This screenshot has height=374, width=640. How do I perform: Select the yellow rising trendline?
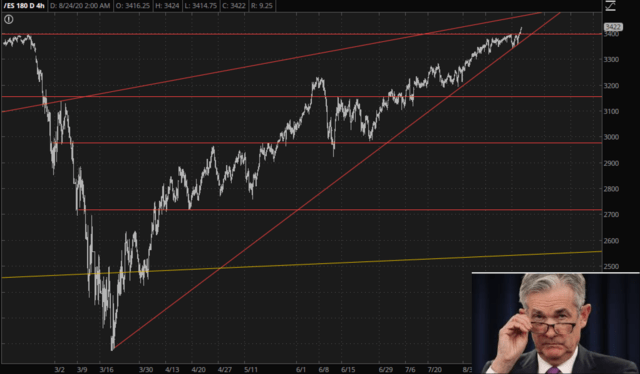[x=302, y=265]
